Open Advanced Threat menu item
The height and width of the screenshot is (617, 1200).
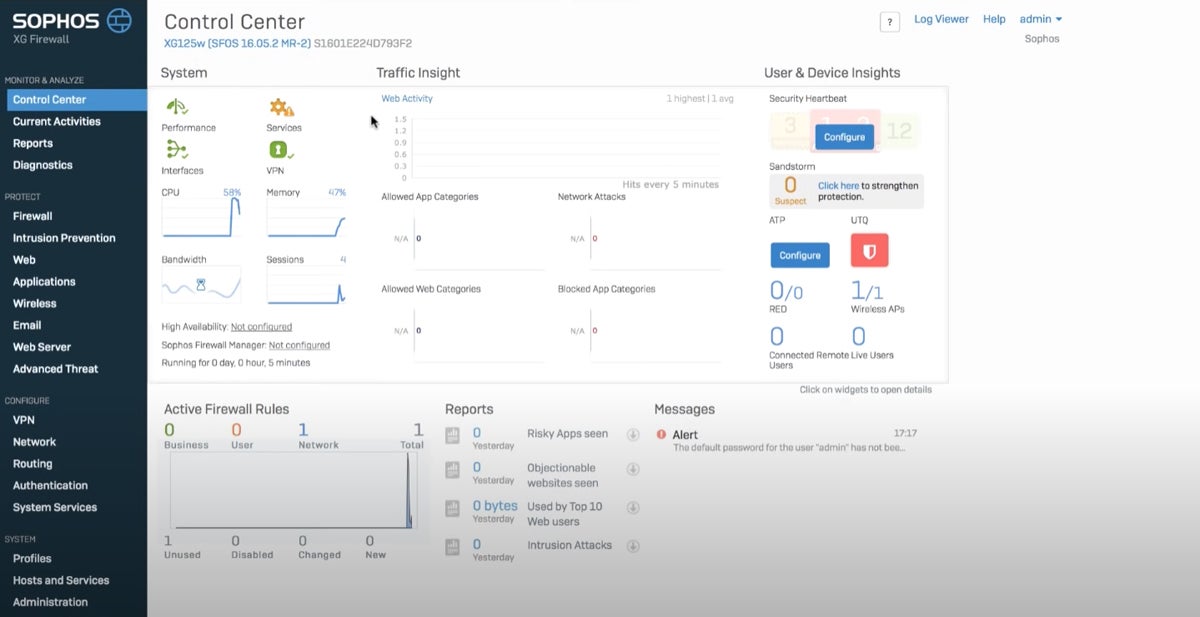click(55, 369)
